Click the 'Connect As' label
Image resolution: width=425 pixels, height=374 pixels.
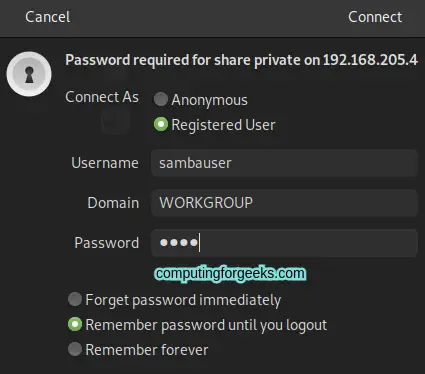pyautogui.click(x=102, y=97)
